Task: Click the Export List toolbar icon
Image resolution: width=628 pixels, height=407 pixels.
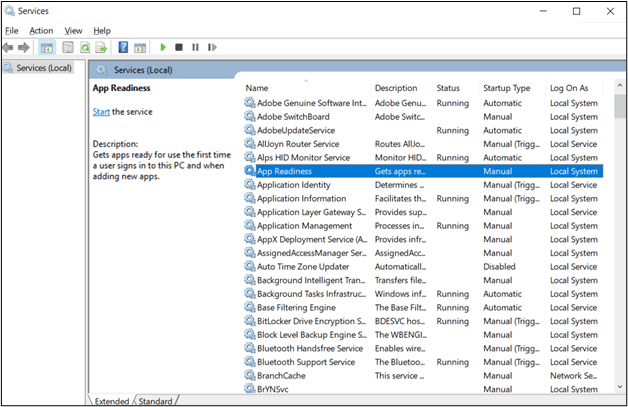Action: pyautogui.click(x=100, y=47)
